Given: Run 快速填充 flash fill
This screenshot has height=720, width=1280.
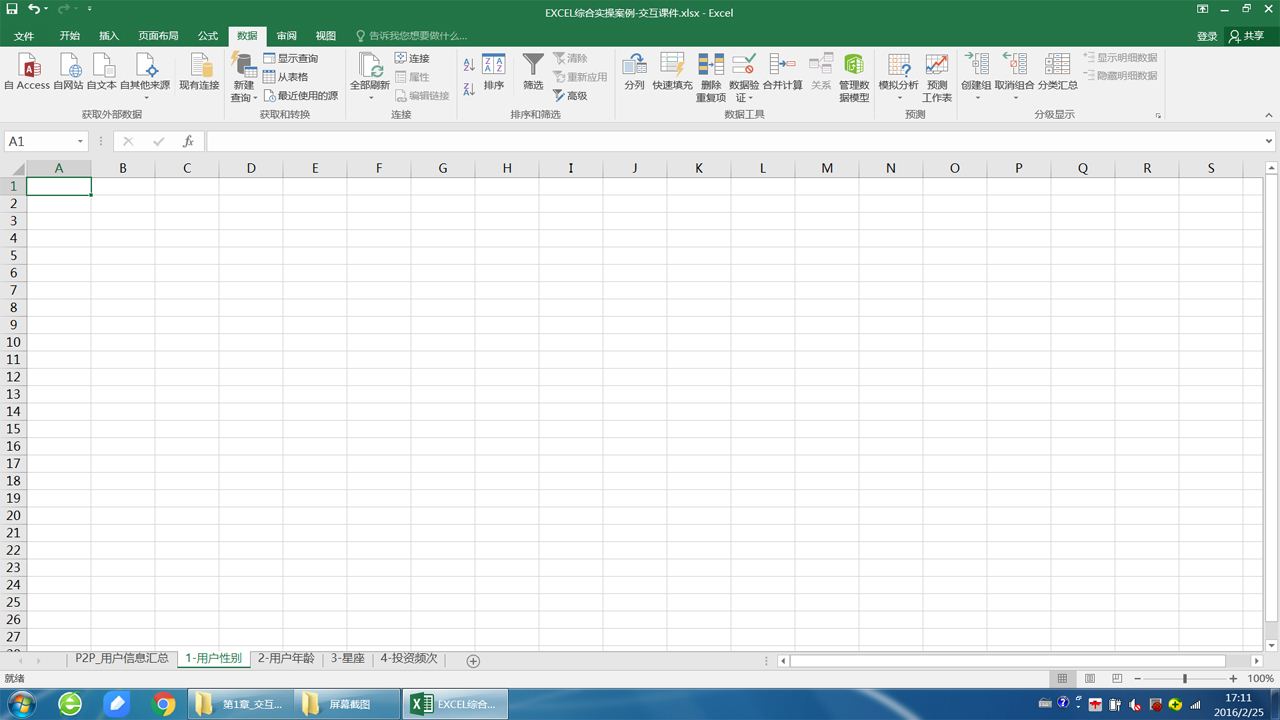Looking at the screenshot, I should tap(672, 72).
